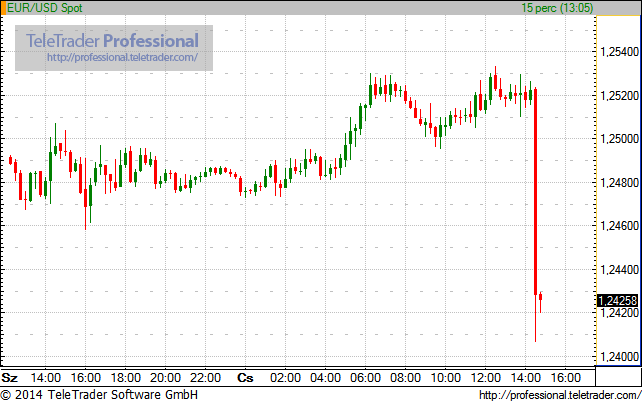642x404 pixels.
Task: Open the professional.teletrader.com link at bottom right
Action: click(560, 395)
